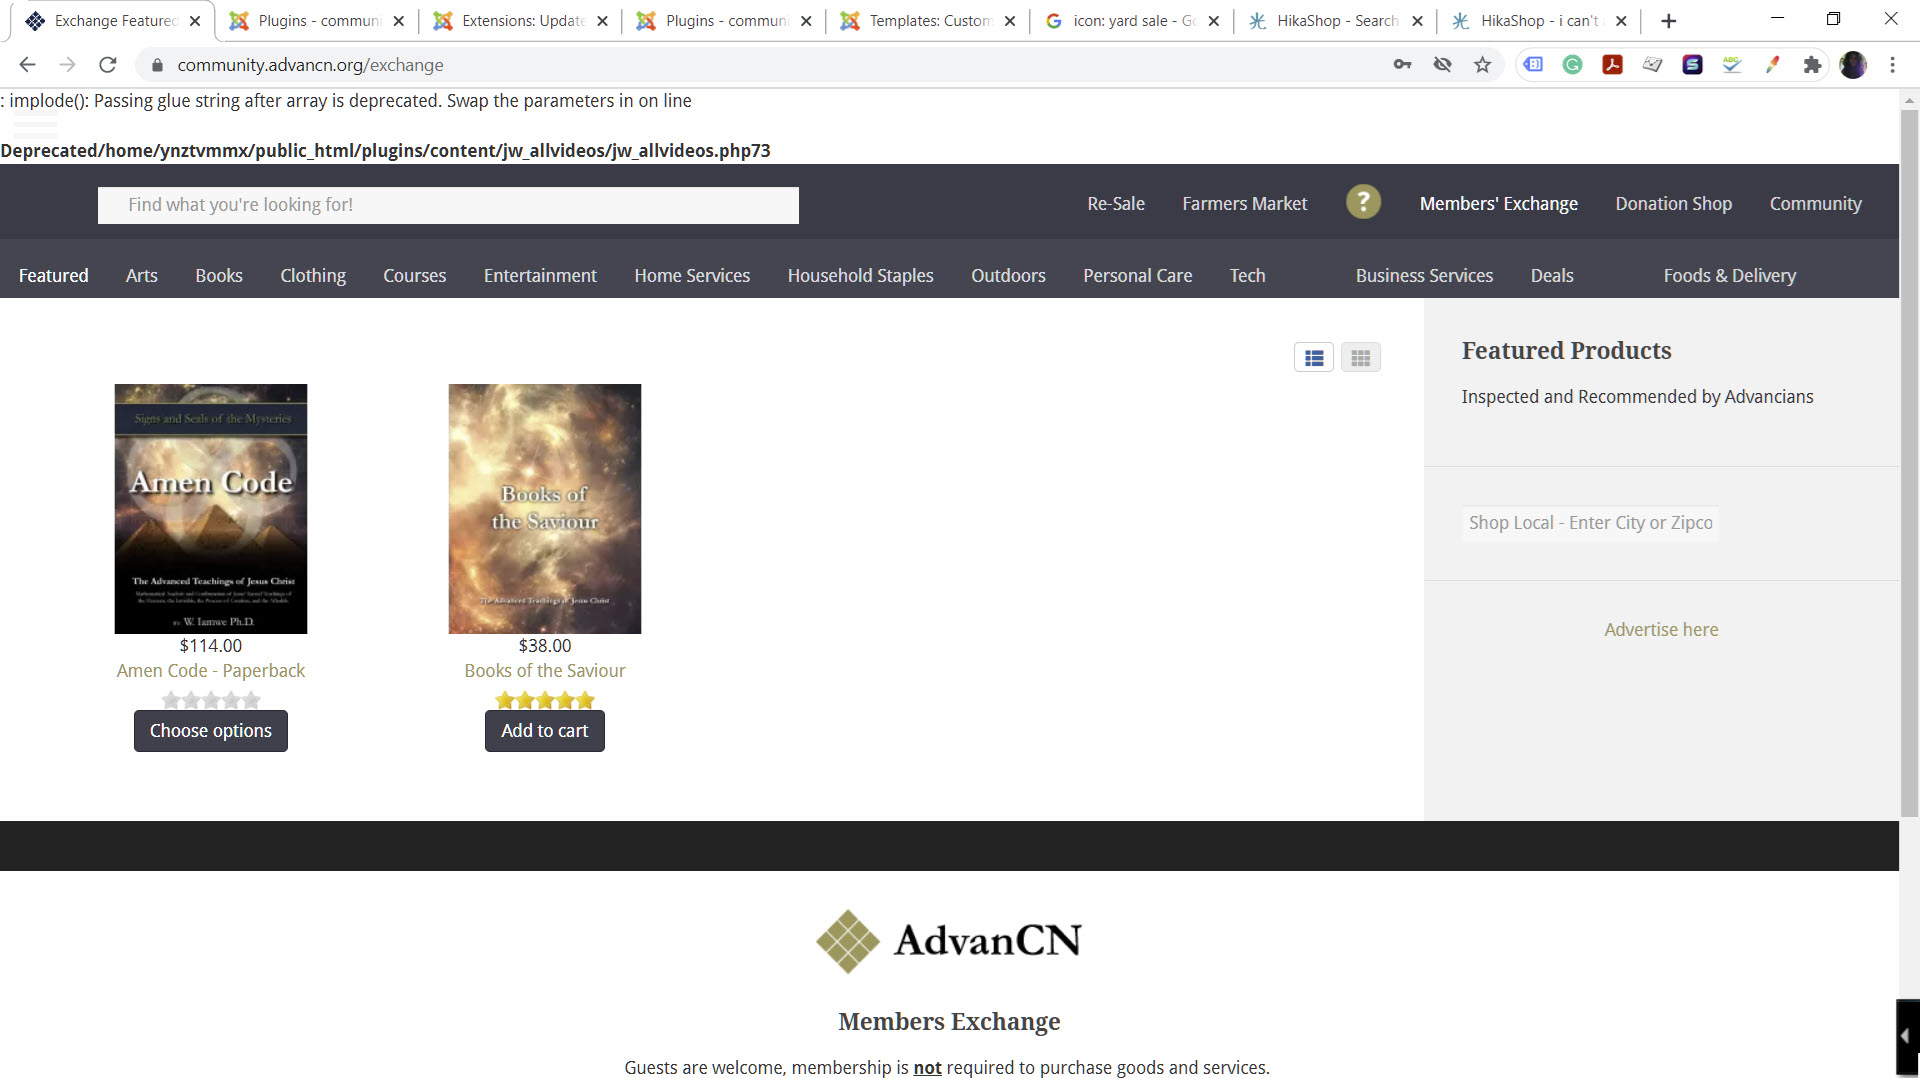The width and height of the screenshot is (1920, 1078).
Task: Click the ABC spell check extension icon
Action: click(1732, 65)
